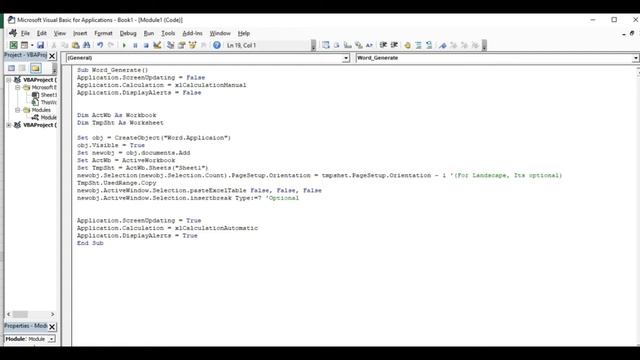Click the 'TmpSht.UsedRange.Copy' code line
640x360 pixels.
coord(116,183)
